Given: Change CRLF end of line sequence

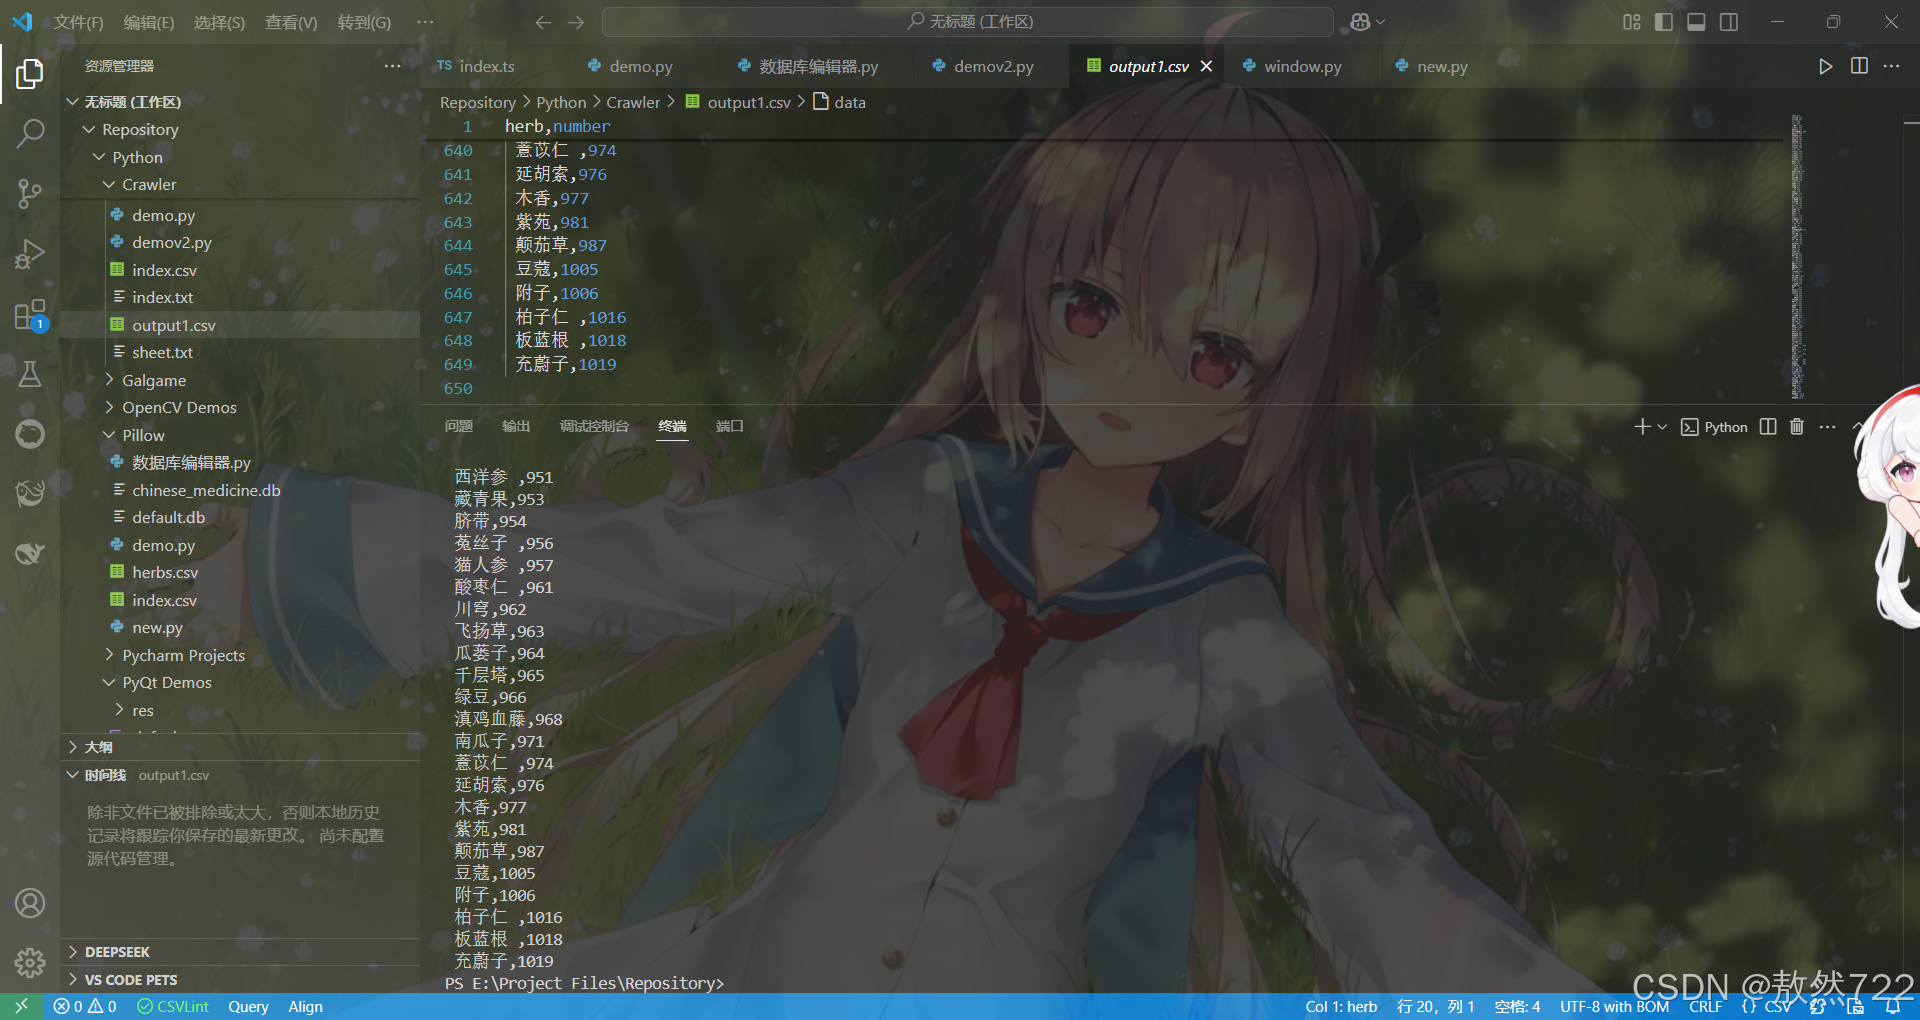Looking at the screenshot, I should pos(1705,1007).
